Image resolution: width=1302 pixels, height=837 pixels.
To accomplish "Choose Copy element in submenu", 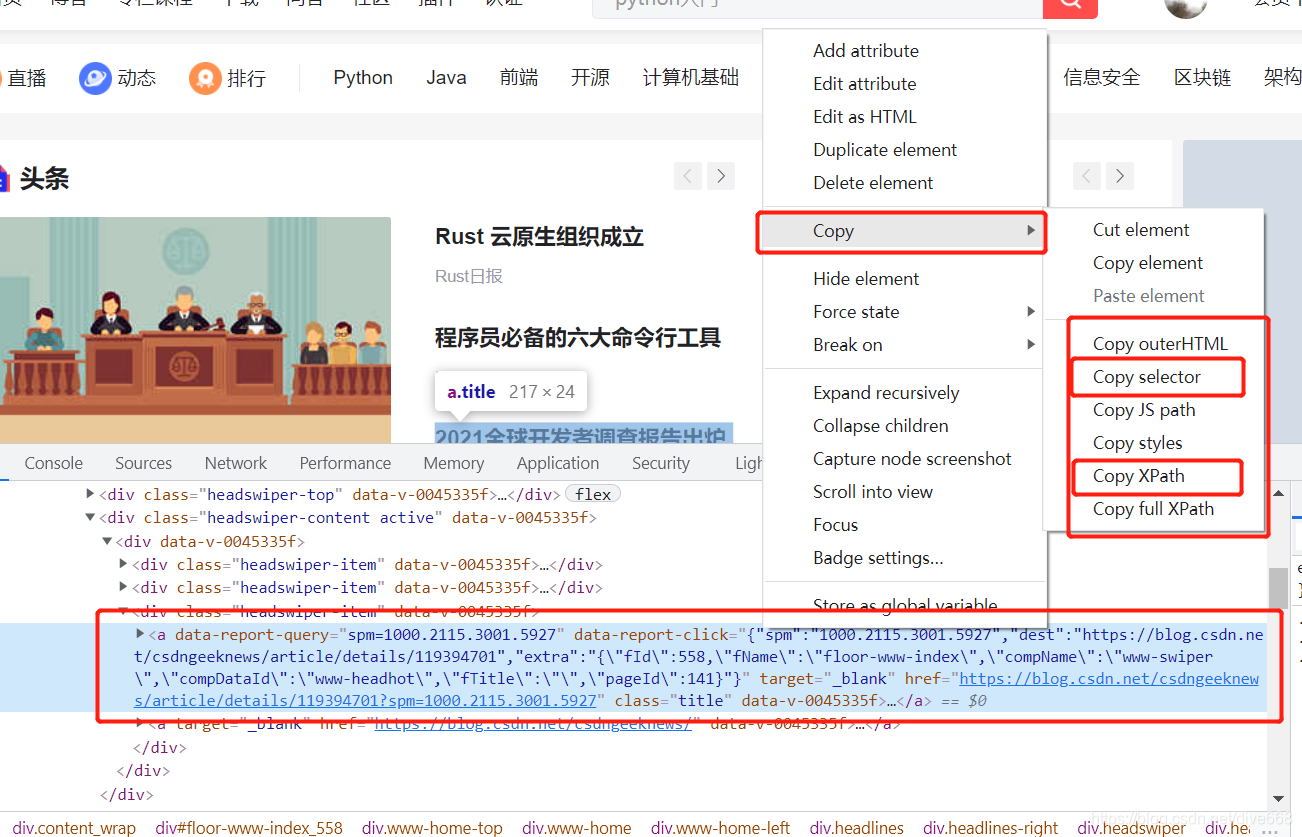I will [1148, 263].
